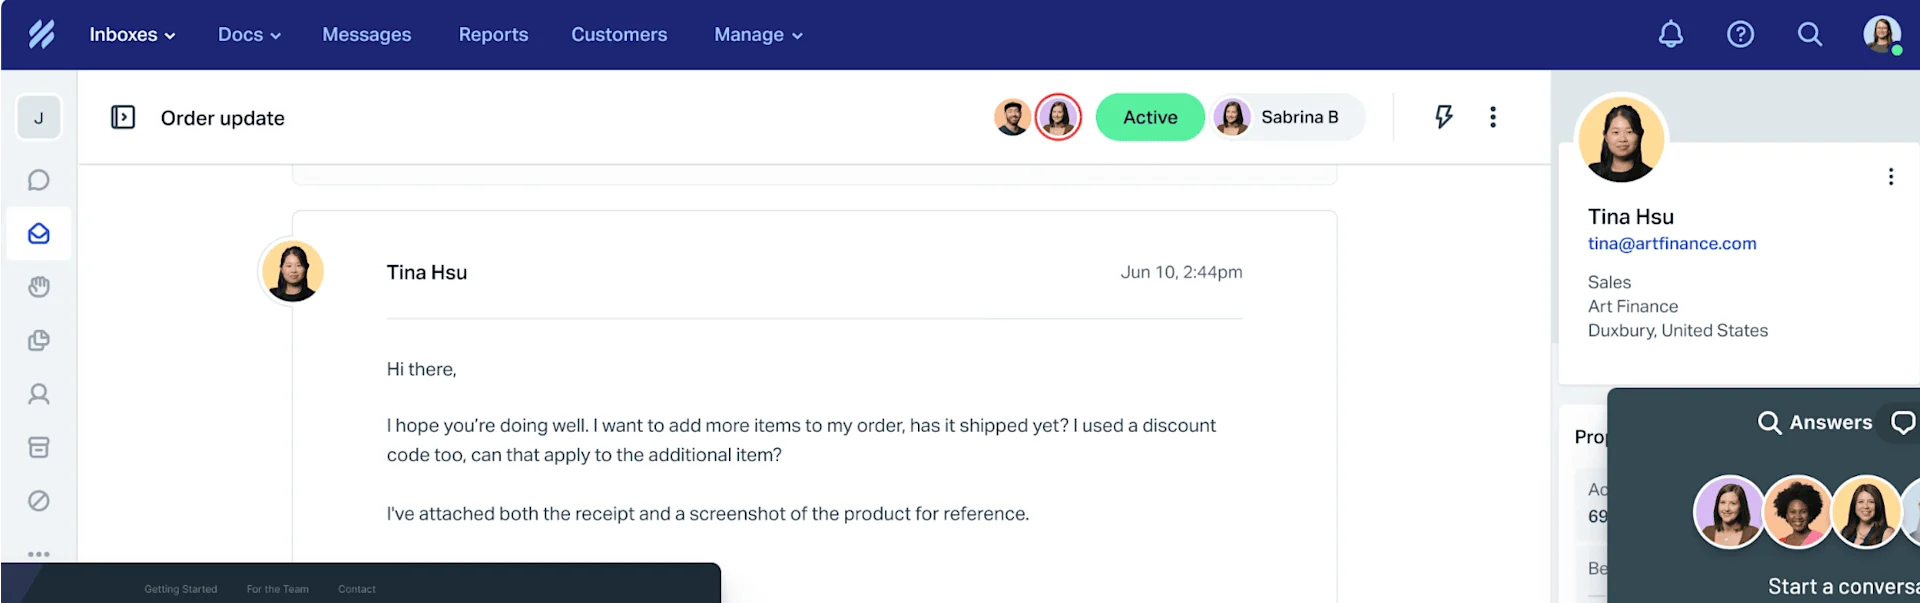Open the user profile avatar menu
This screenshot has width=1920, height=603.
tap(1882, 34)
